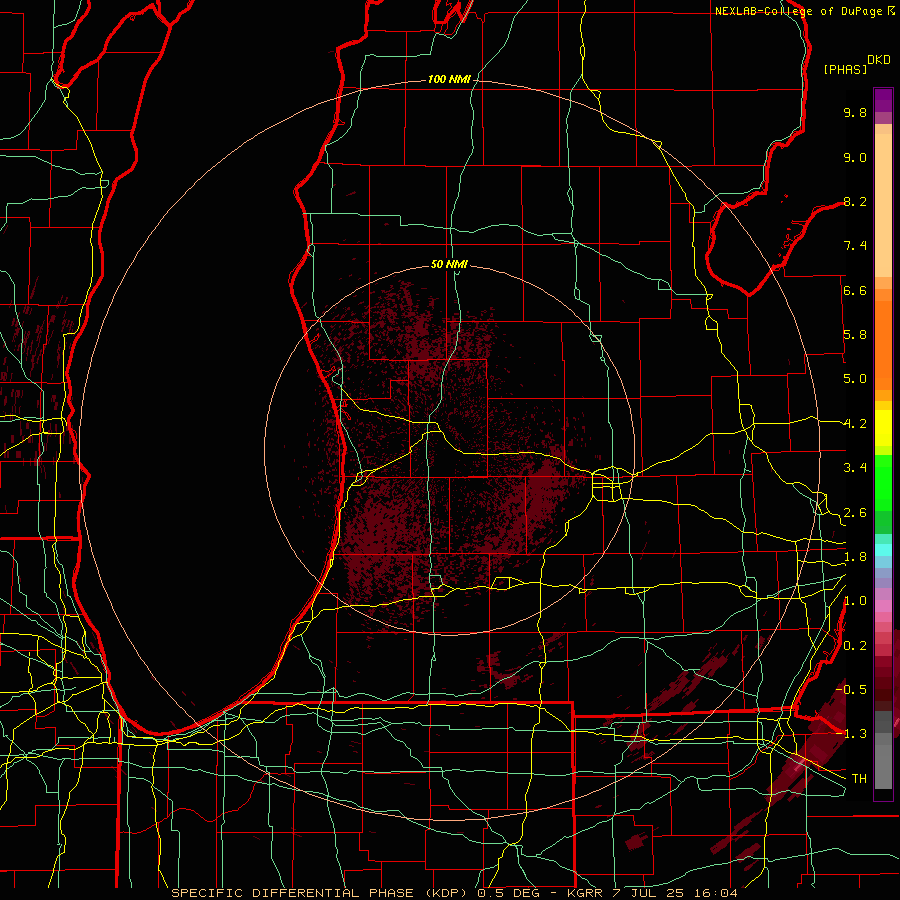Select the 2.6 scale value

click(x=855, y=513)
